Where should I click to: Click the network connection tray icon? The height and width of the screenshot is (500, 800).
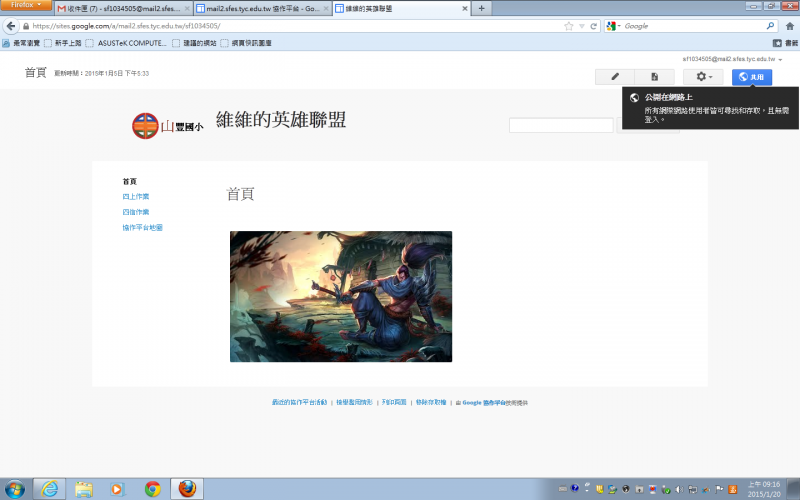click(692, 489)
